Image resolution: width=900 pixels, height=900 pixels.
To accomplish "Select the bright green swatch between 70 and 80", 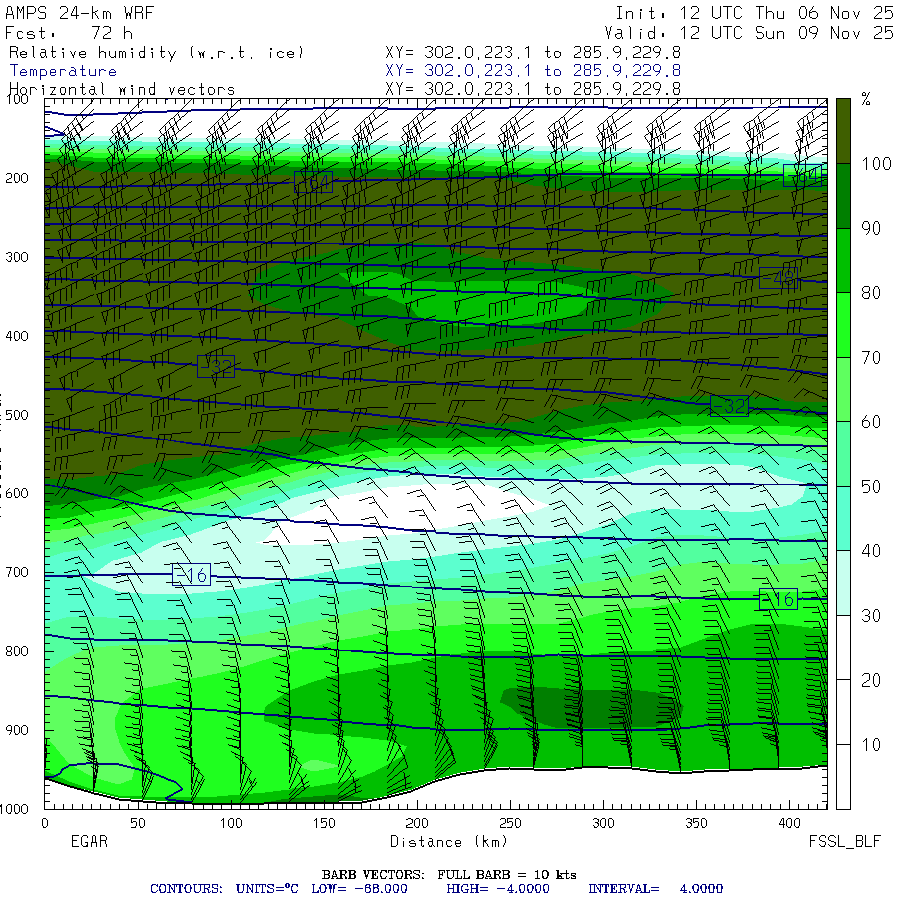I will tap(843, 325).
